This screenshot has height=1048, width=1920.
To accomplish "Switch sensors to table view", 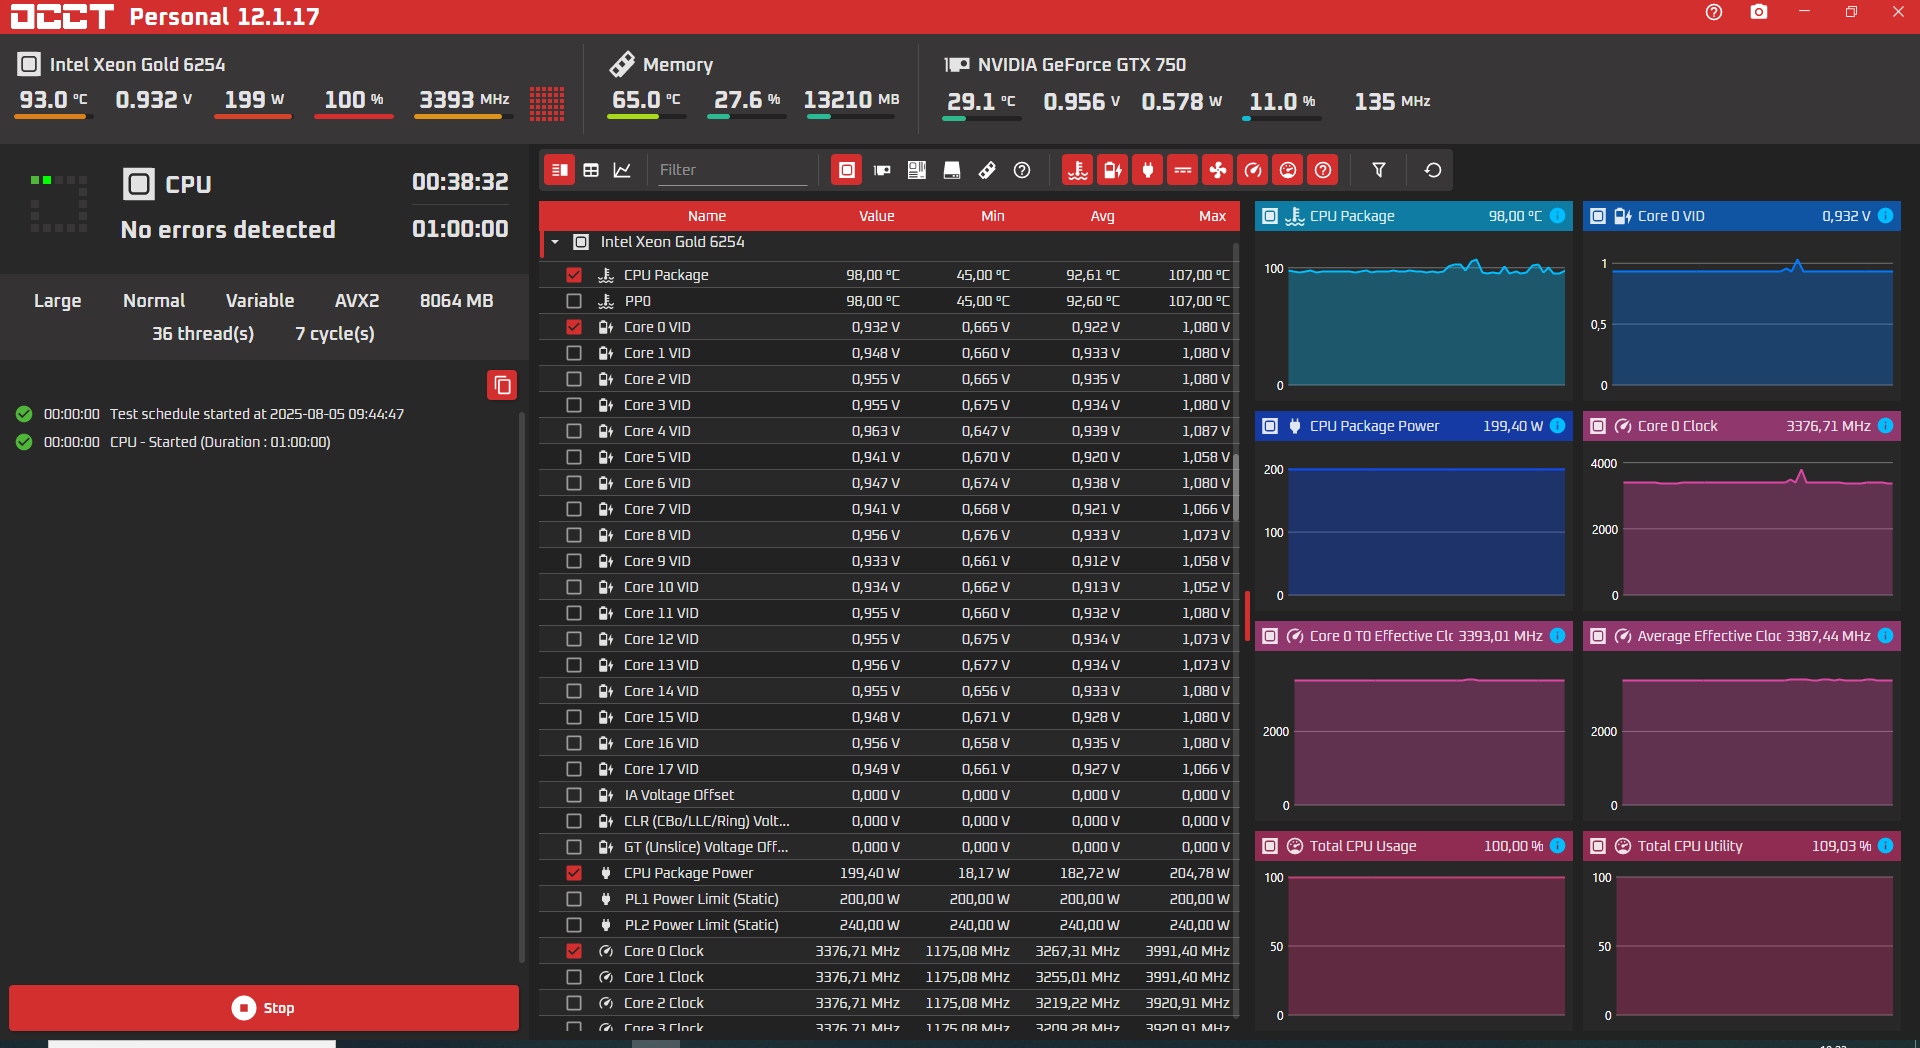I will [x=591, y=170].
